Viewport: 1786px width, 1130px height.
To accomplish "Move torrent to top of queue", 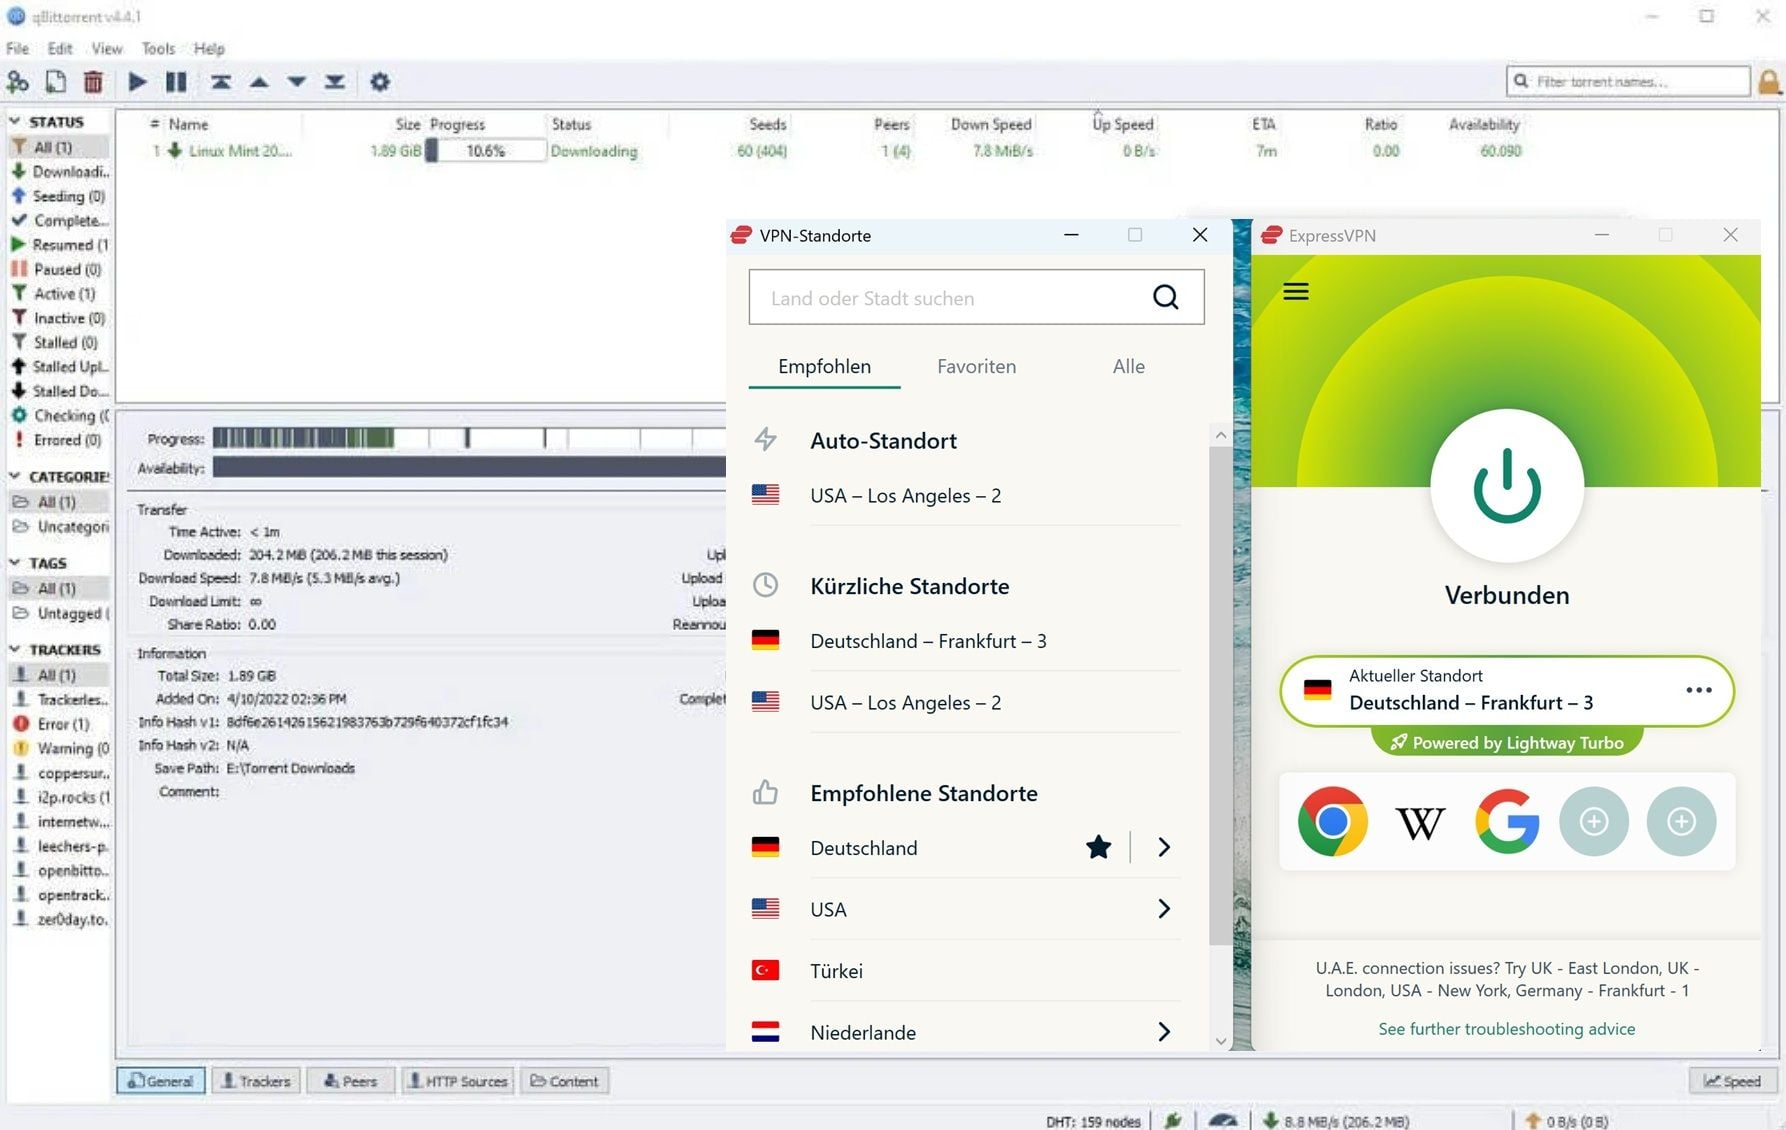I will [x=221, y=82].
